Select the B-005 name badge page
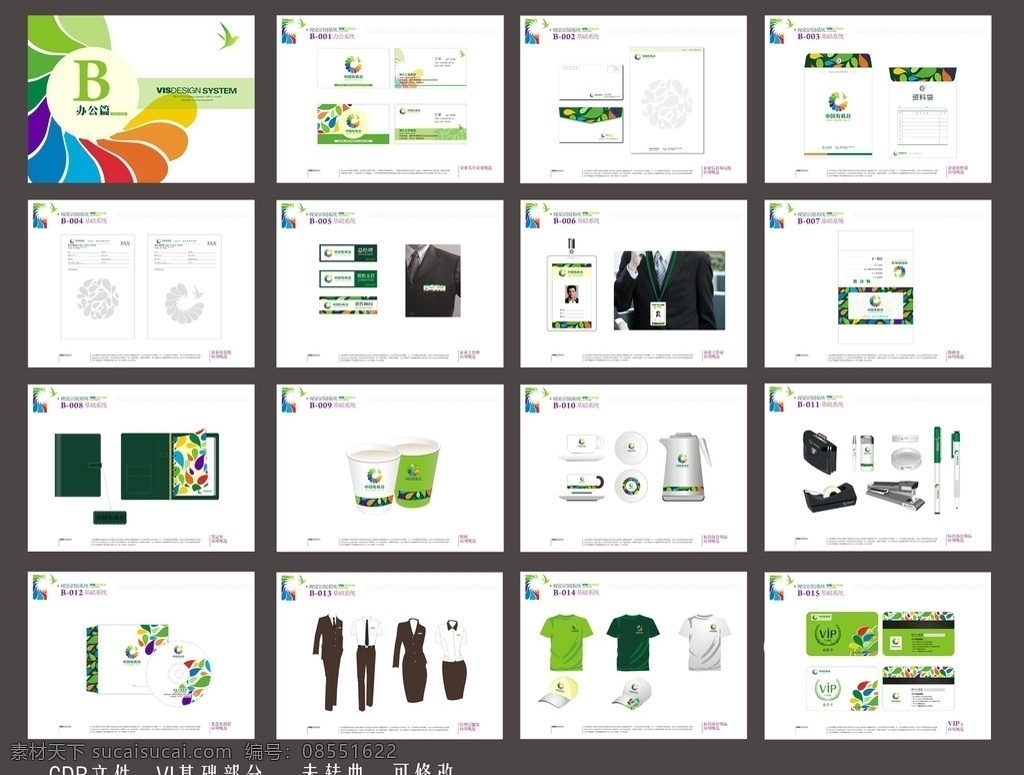1024x775 pixels. pos(390,283)
